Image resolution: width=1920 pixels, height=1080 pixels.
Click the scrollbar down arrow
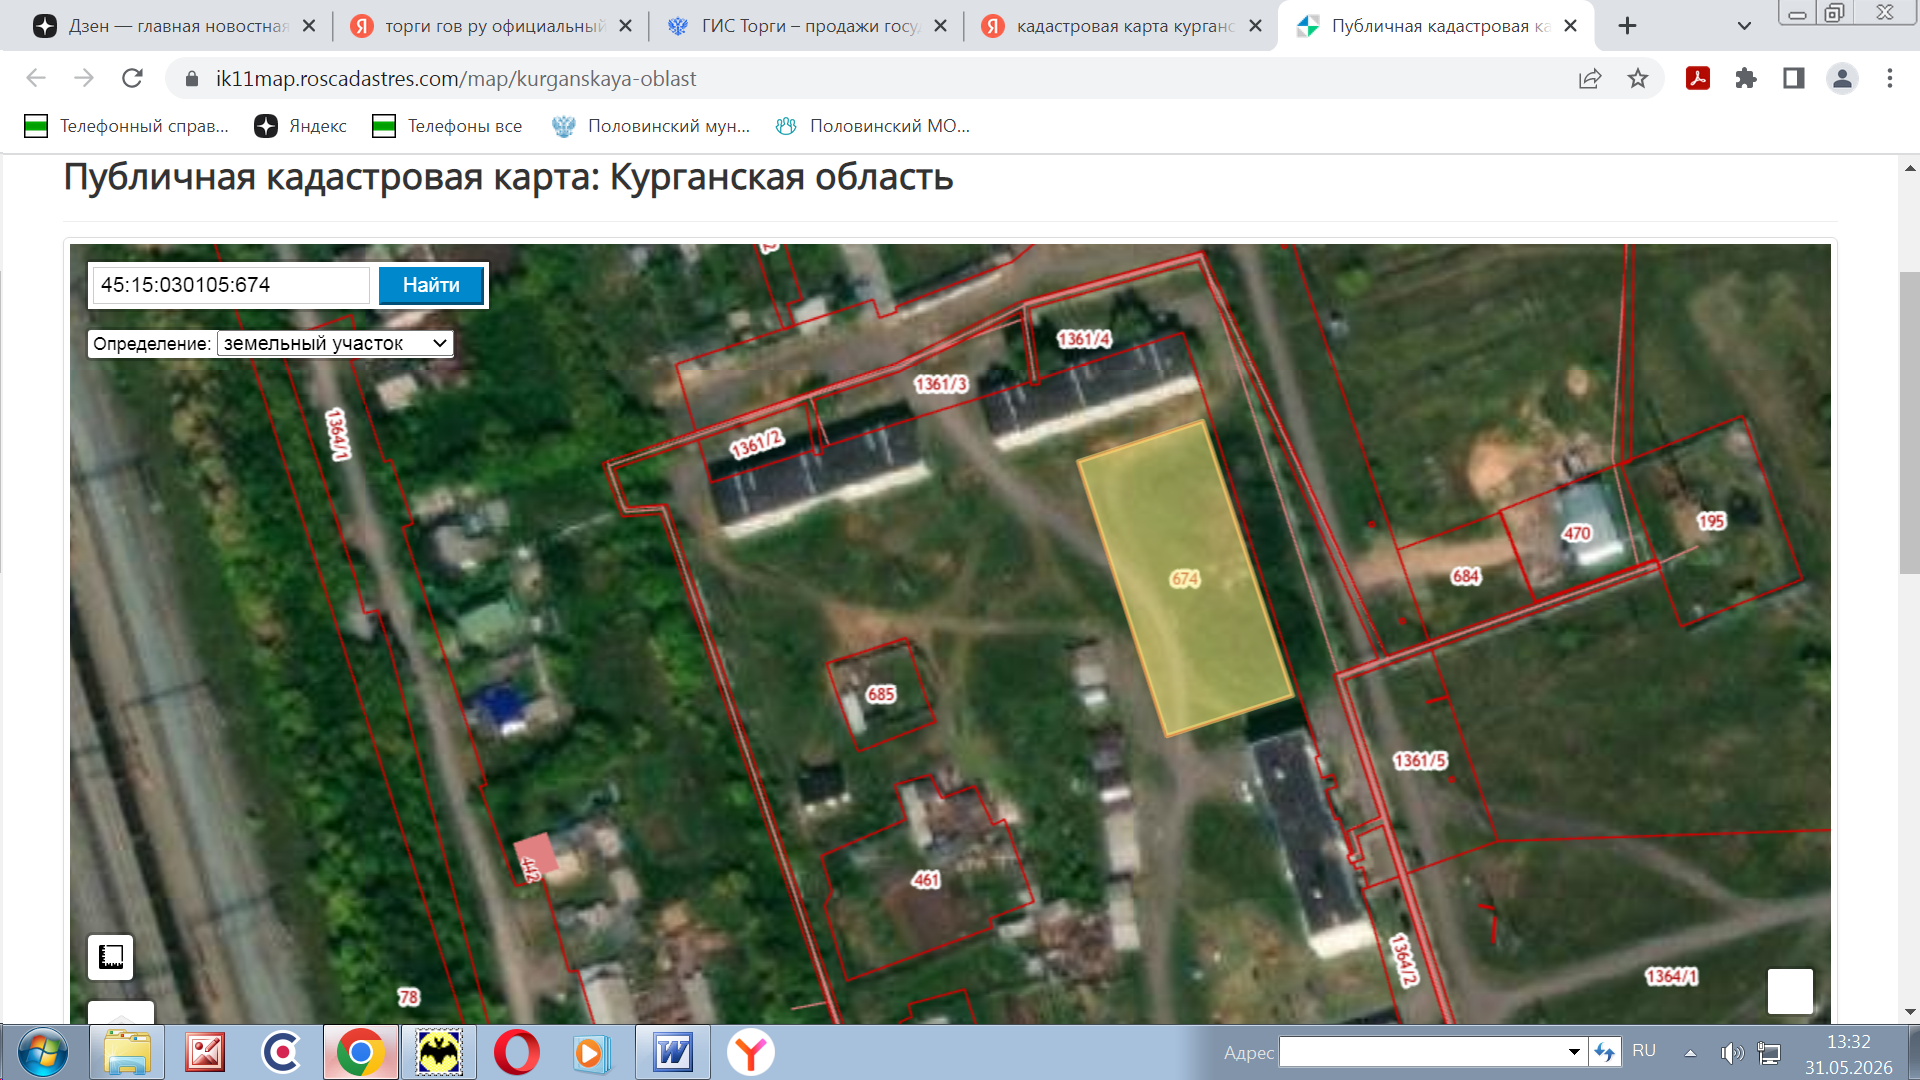tap(1909, 1012)
